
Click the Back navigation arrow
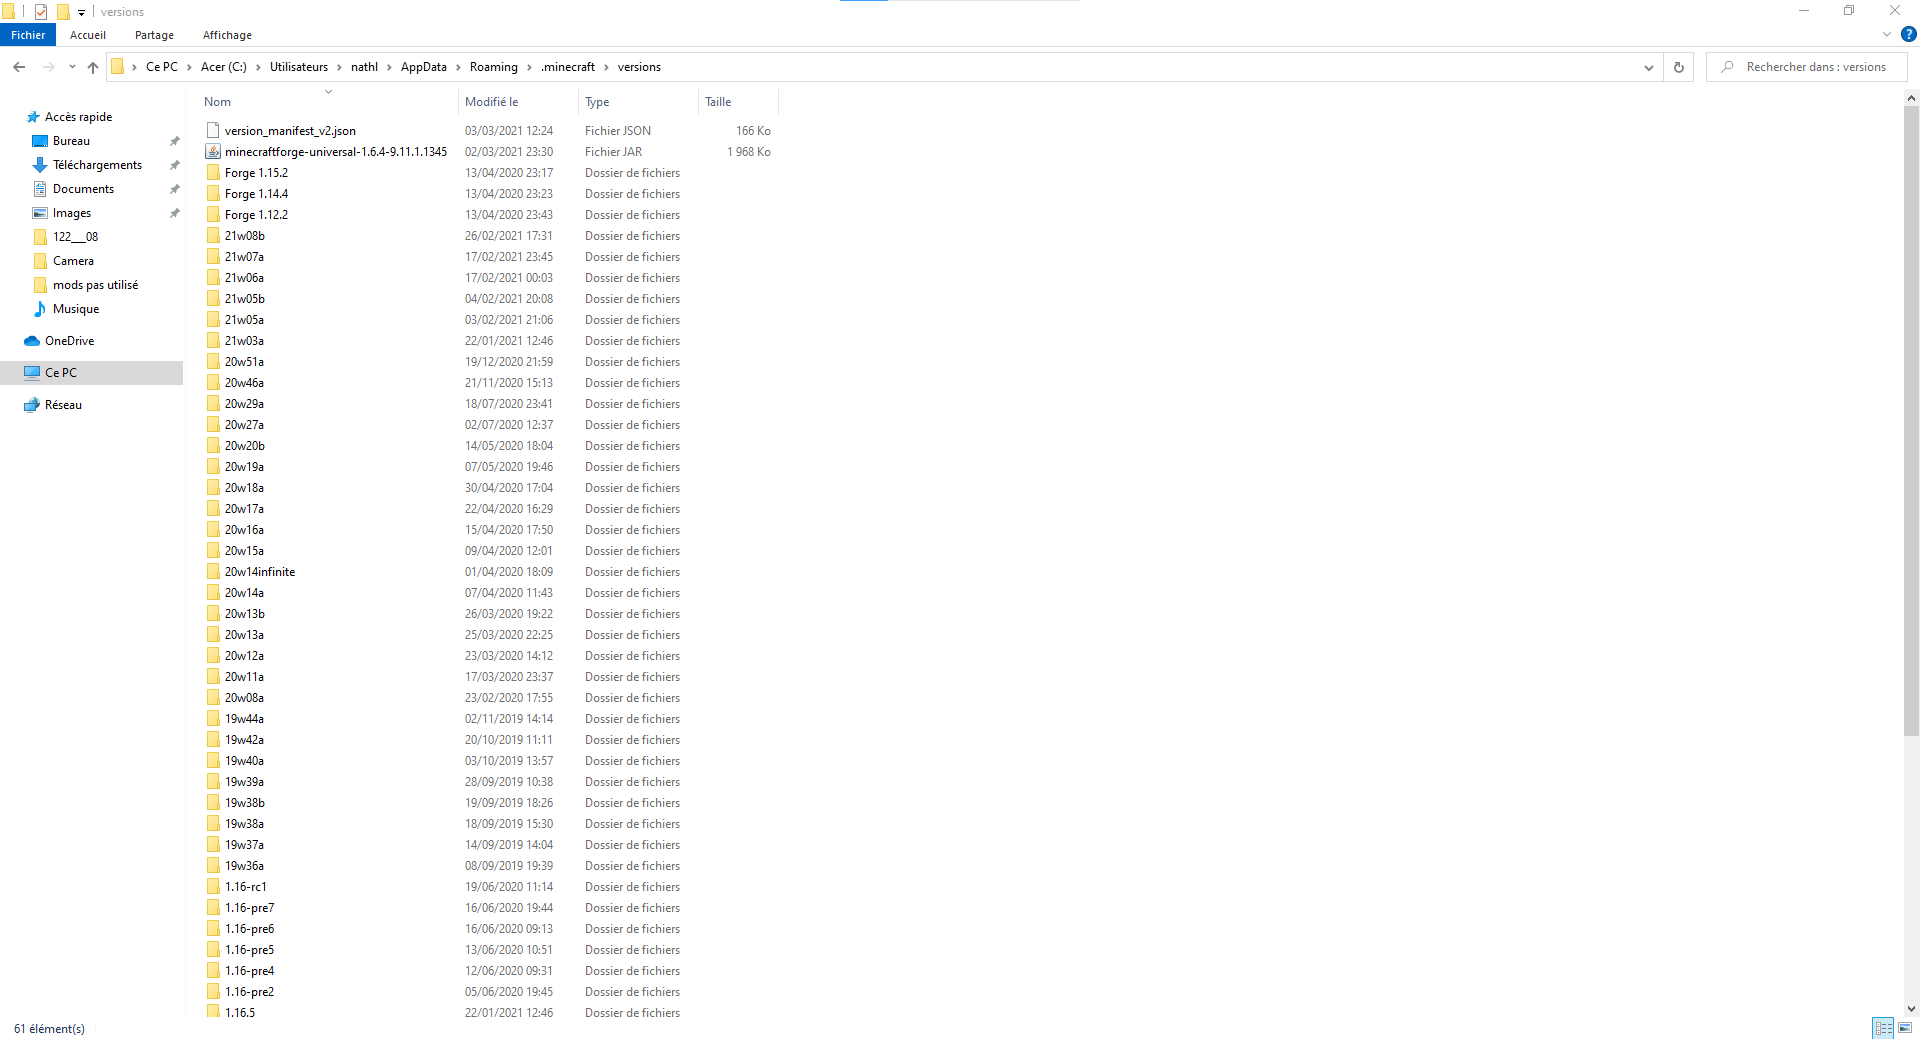click(19, 67)
